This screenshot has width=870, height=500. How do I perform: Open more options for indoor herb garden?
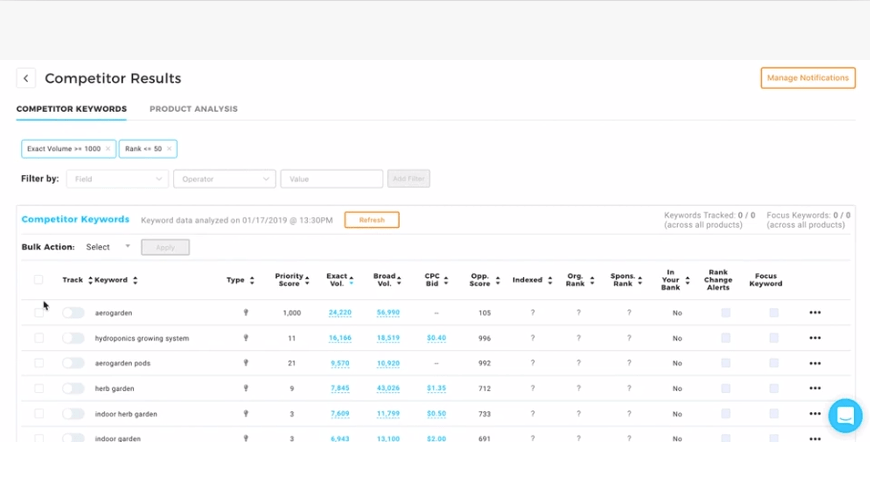[815, 414]
